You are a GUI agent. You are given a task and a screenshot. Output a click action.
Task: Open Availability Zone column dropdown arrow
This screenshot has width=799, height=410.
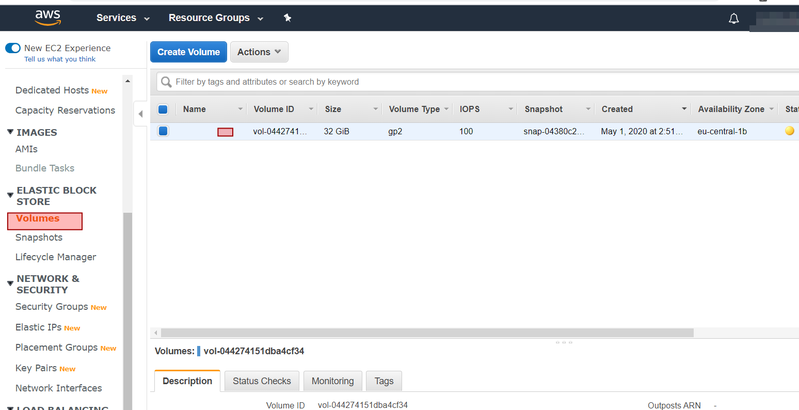(772, 109)
